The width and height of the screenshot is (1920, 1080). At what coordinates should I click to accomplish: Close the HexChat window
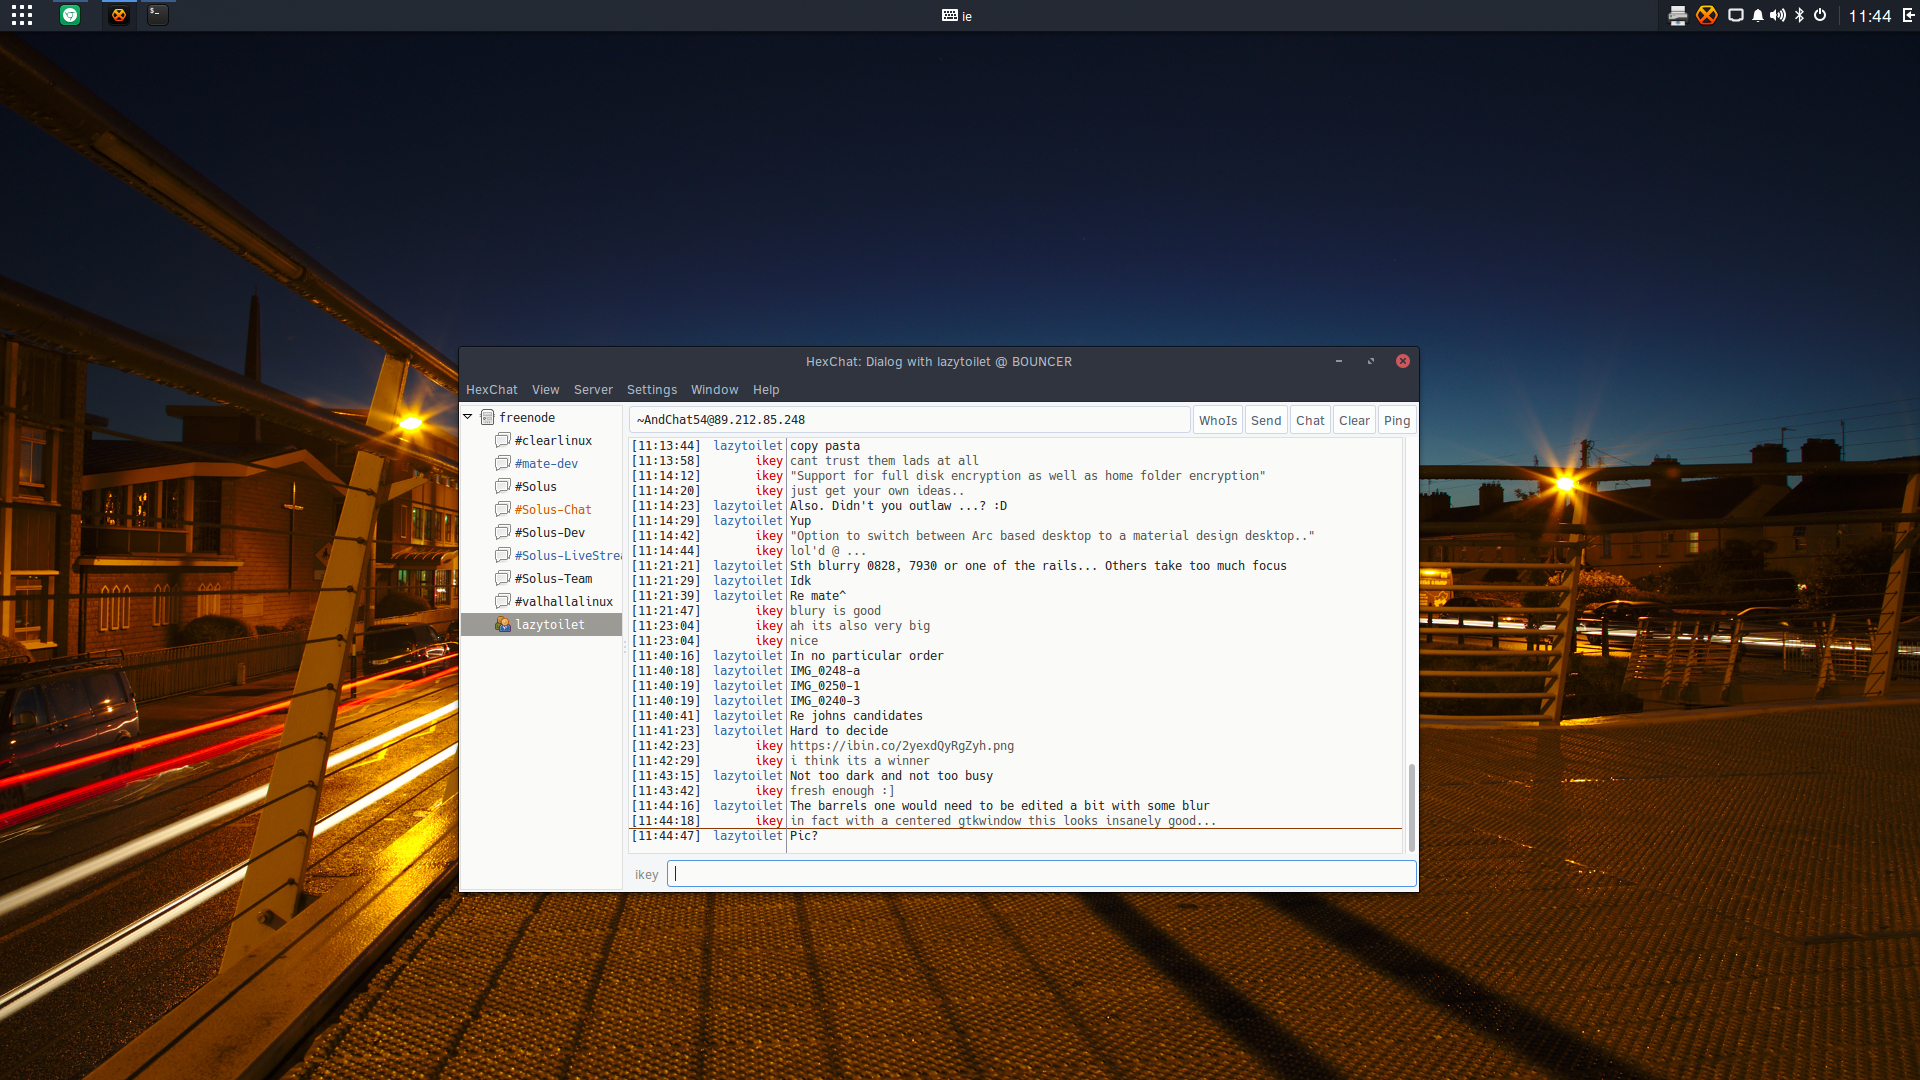click(x=1403, y=362)
